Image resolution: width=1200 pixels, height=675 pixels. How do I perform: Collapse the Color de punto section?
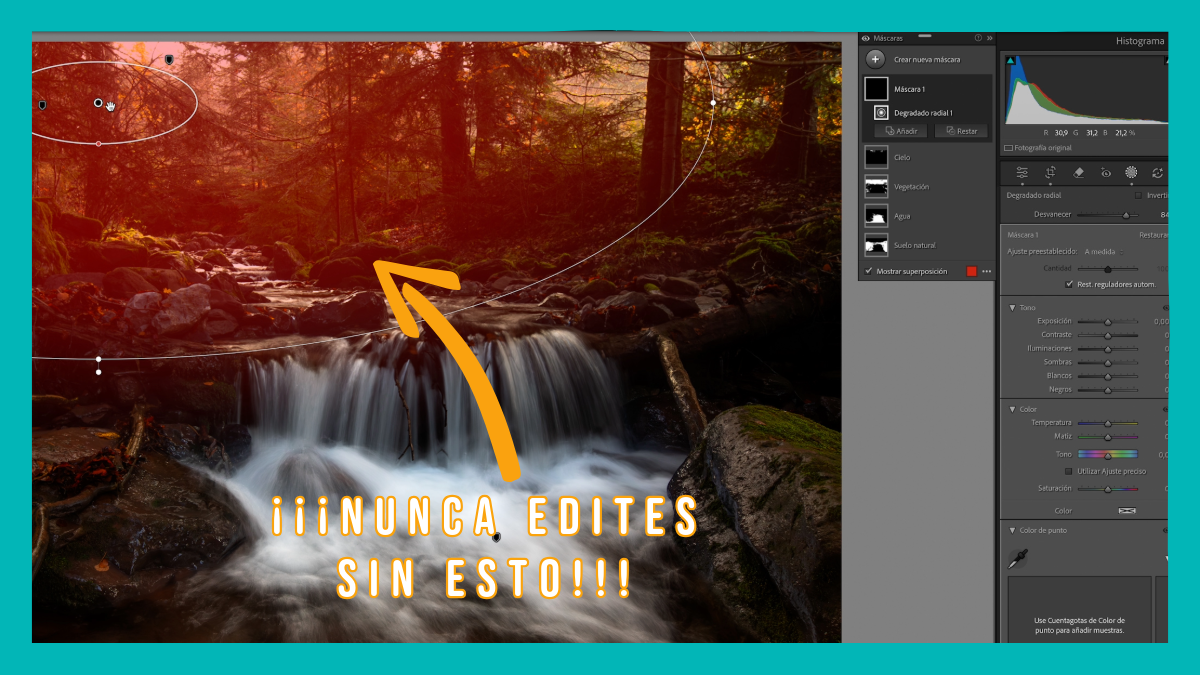[1012, 530]
